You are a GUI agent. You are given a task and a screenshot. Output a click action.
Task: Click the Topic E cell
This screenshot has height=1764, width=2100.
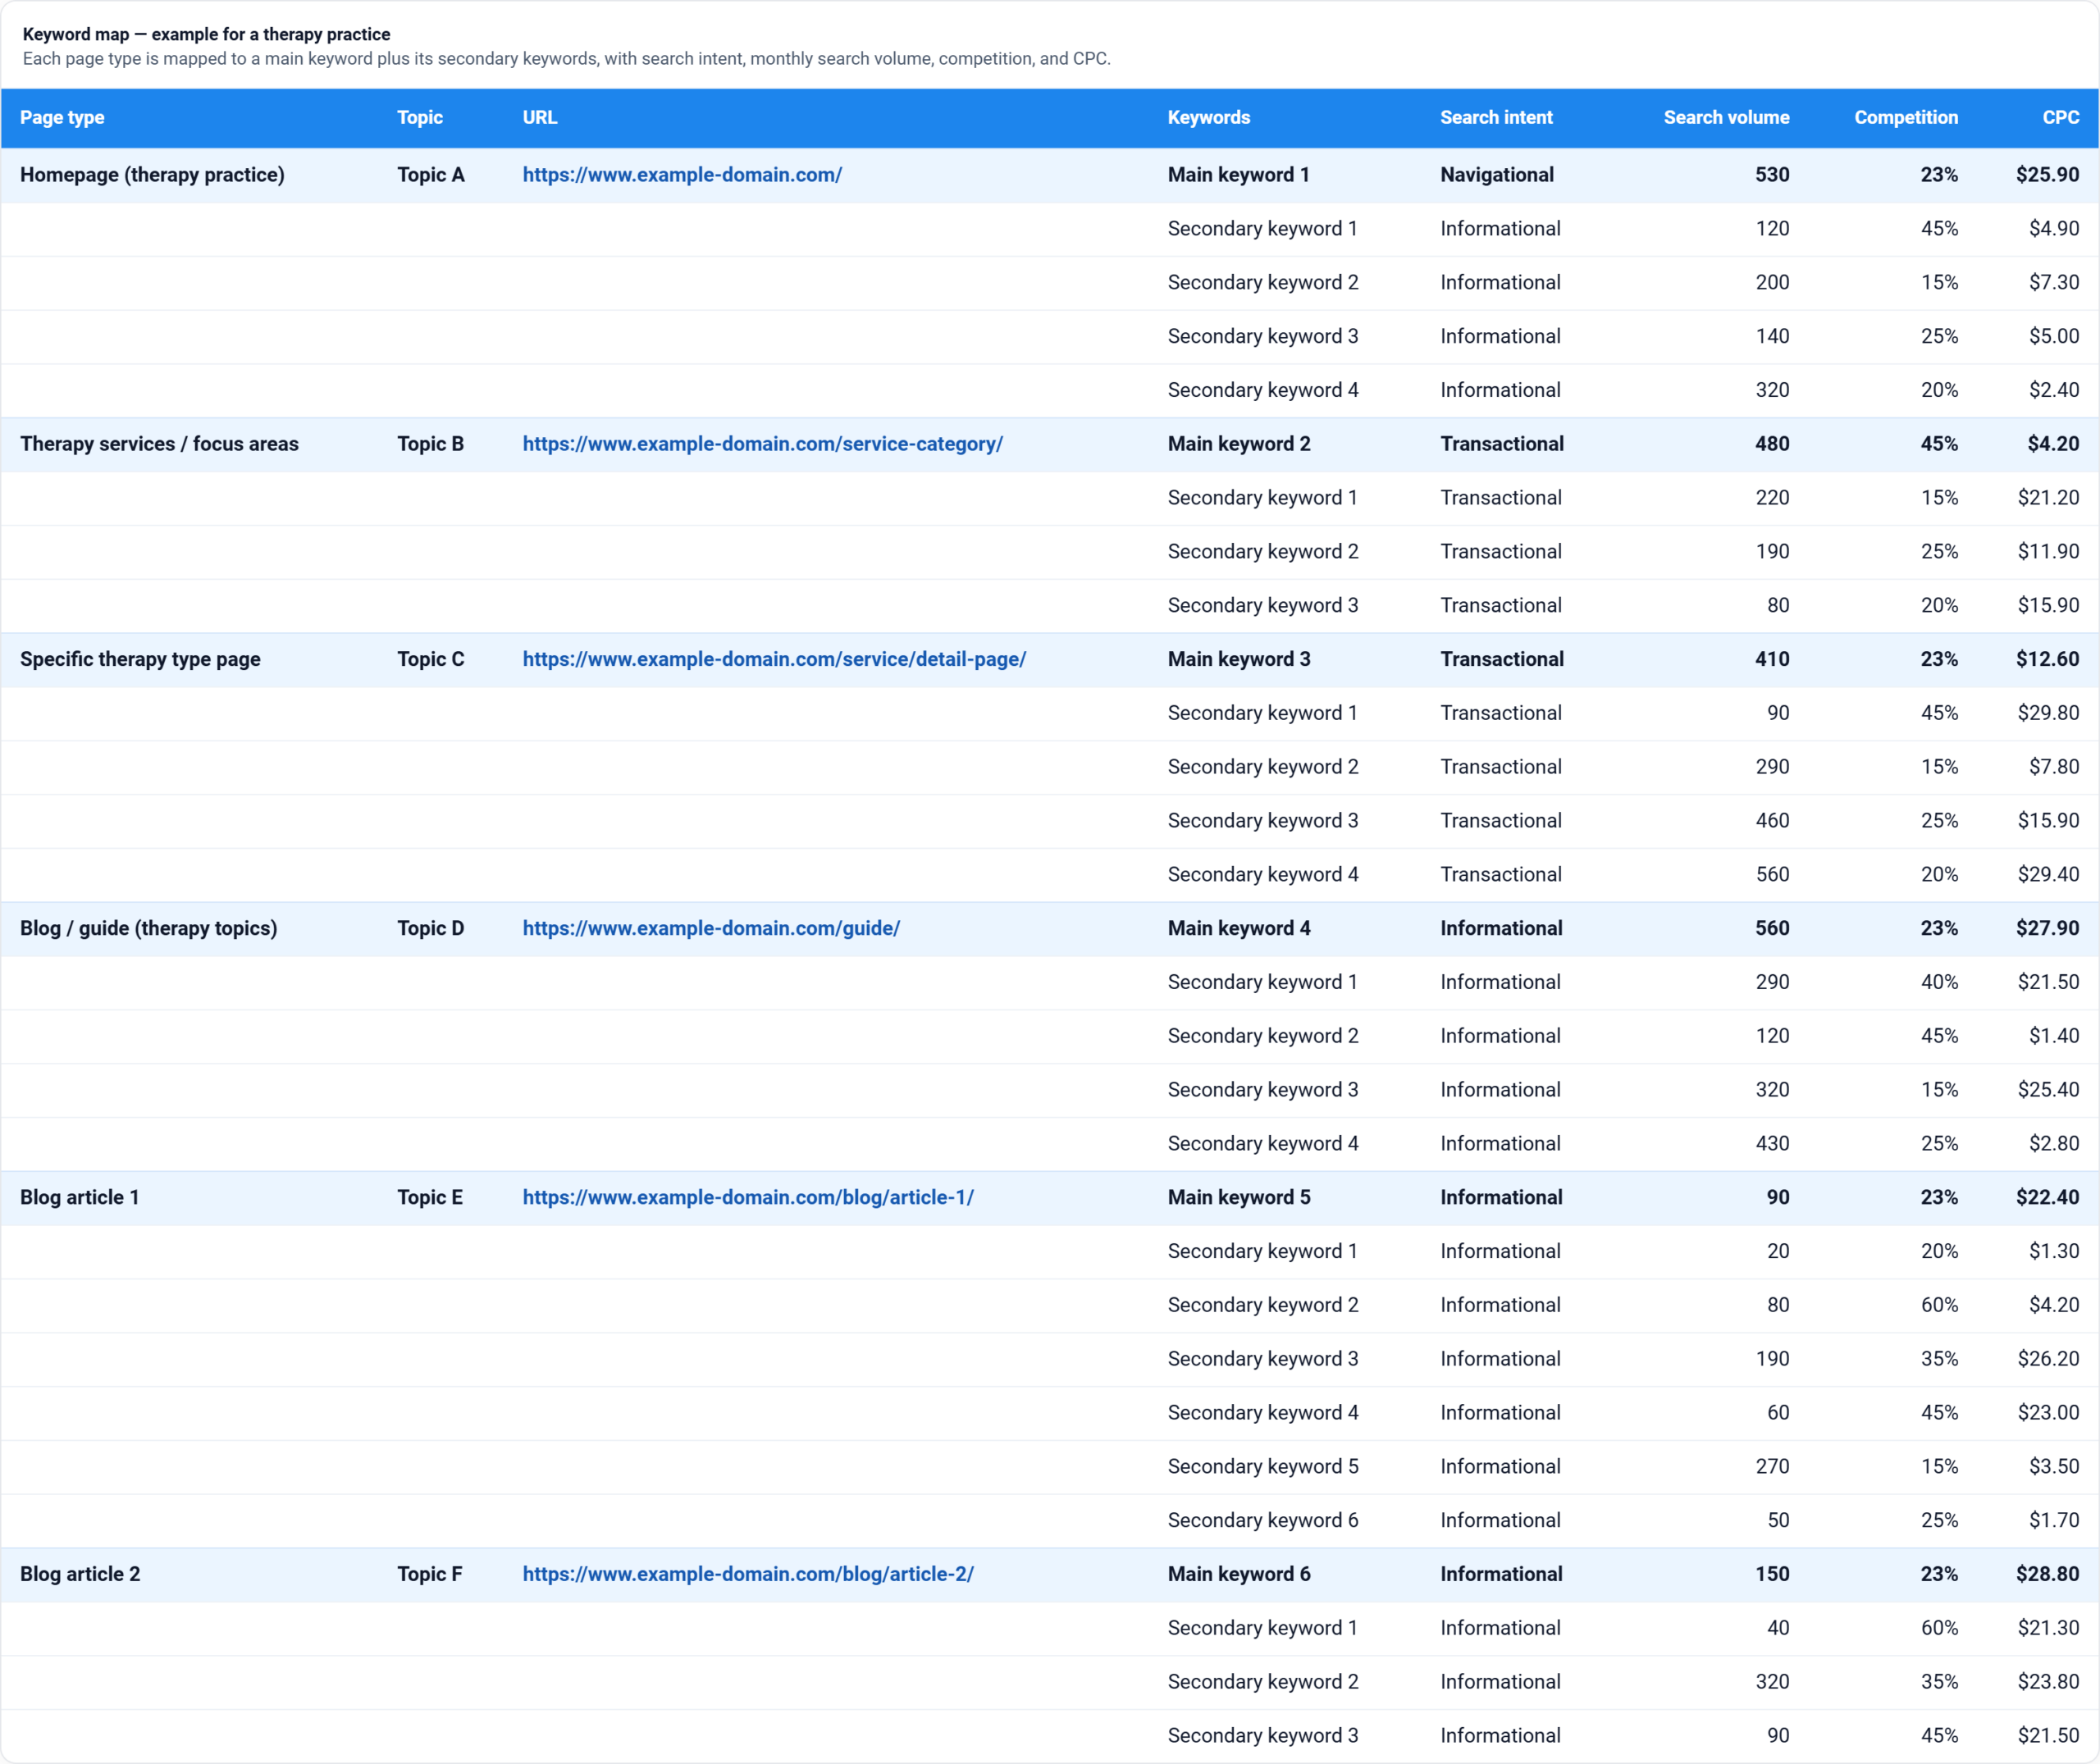pos(430,1197)
